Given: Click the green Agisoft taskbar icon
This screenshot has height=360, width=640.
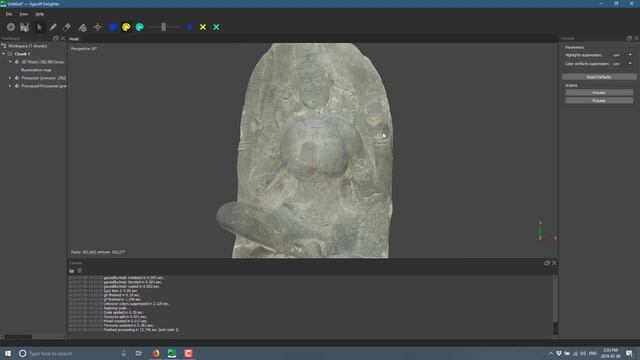Looking at the screenshot, I should coord(172,353).
